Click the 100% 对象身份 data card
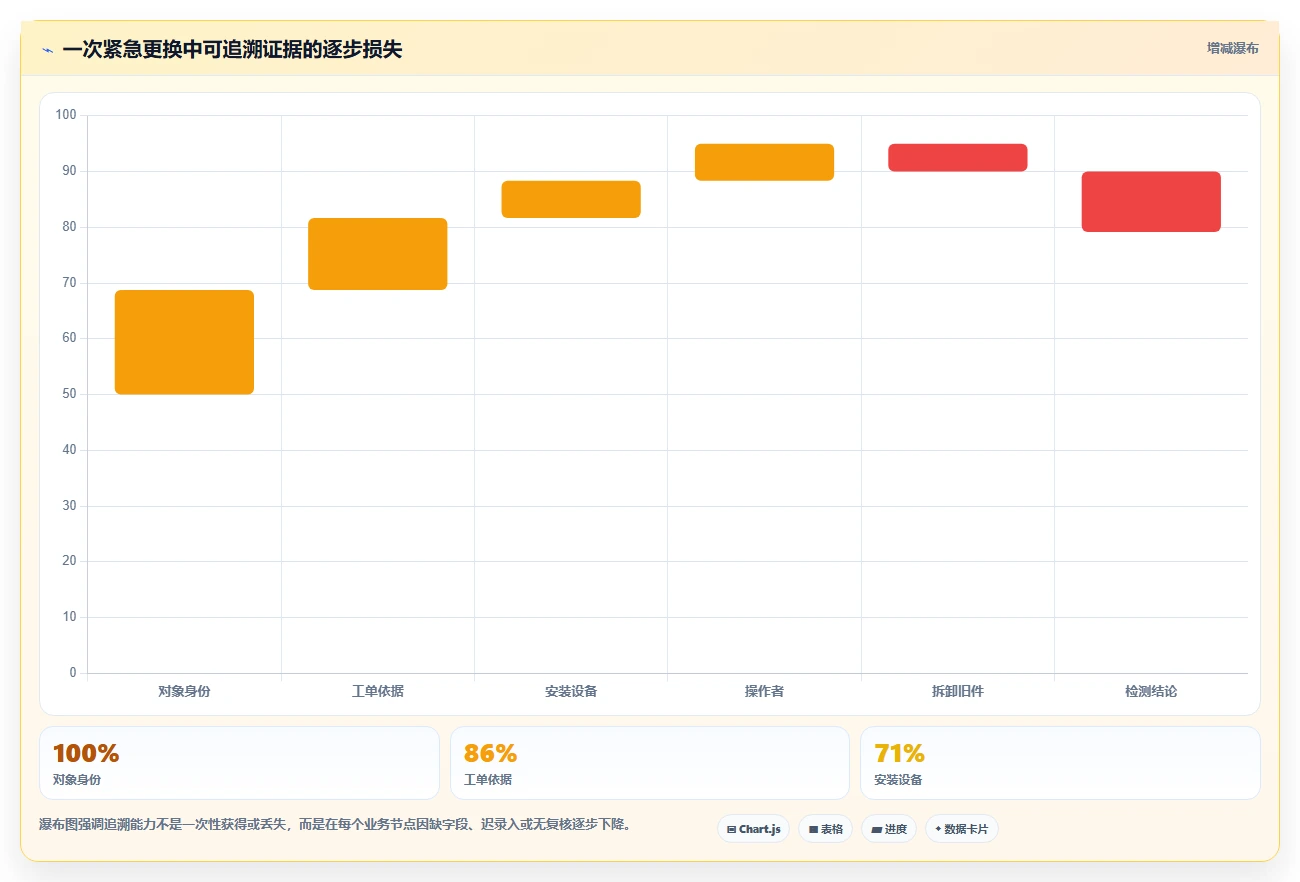This screenshot has height=882, width=1300. (x=239, y=763)
